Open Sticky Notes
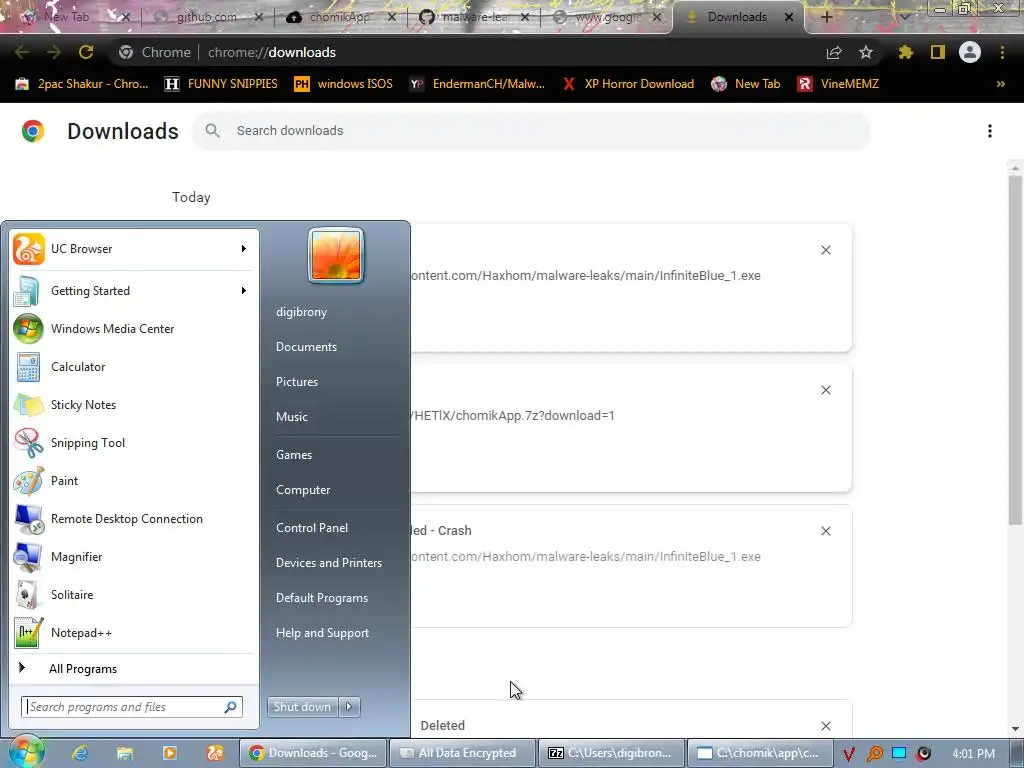The height and width of the screenshot is (768, 1024). pos(131,404)
